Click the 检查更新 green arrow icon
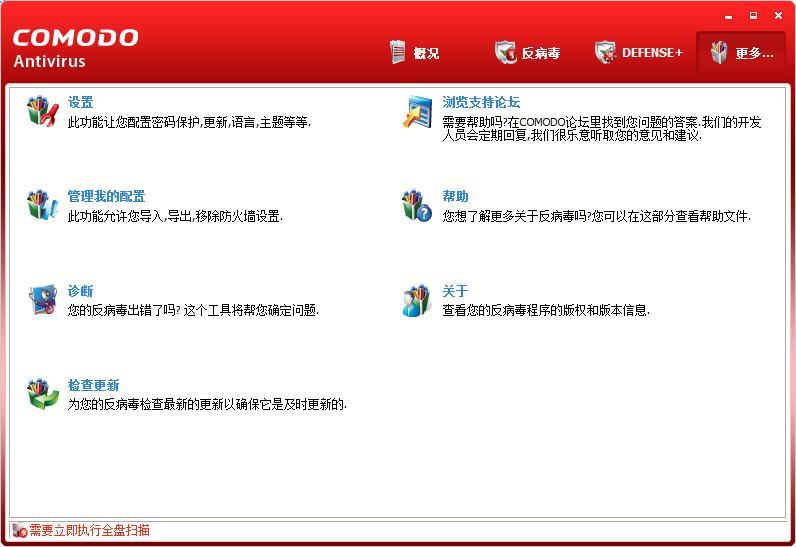796x547 pixels. 43,393
